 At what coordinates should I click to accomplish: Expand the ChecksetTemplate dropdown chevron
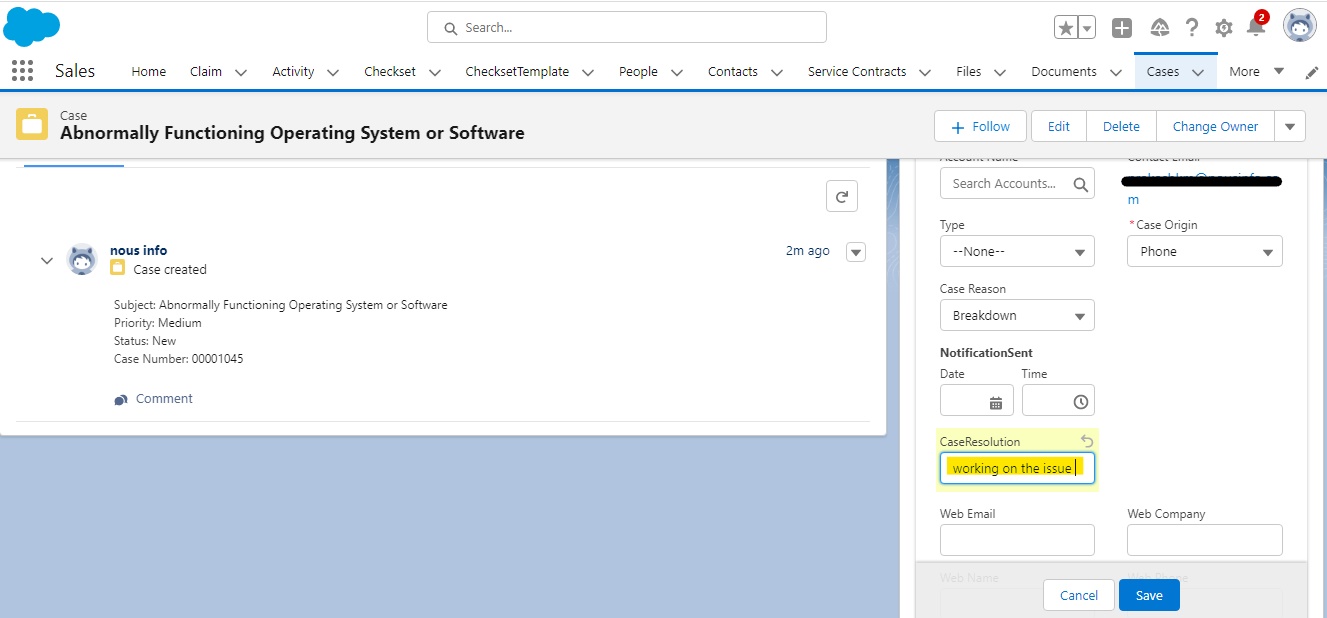coord(588,72)
